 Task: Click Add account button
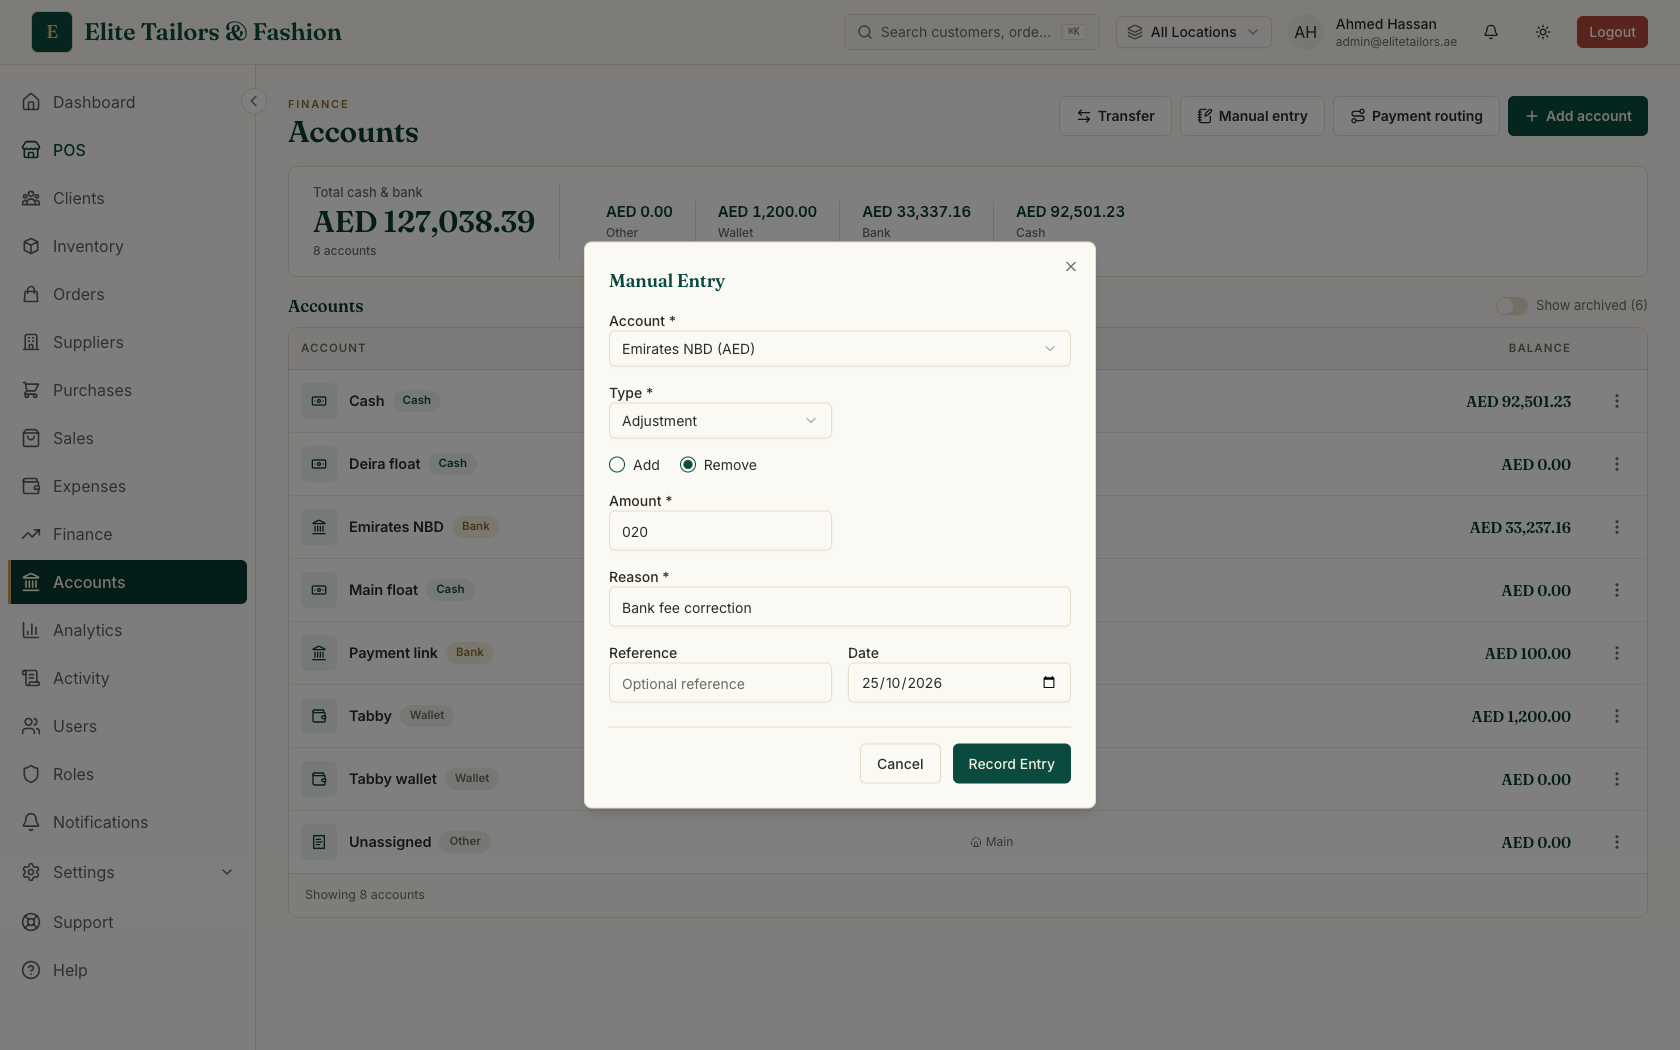[x=1578, y=116]
